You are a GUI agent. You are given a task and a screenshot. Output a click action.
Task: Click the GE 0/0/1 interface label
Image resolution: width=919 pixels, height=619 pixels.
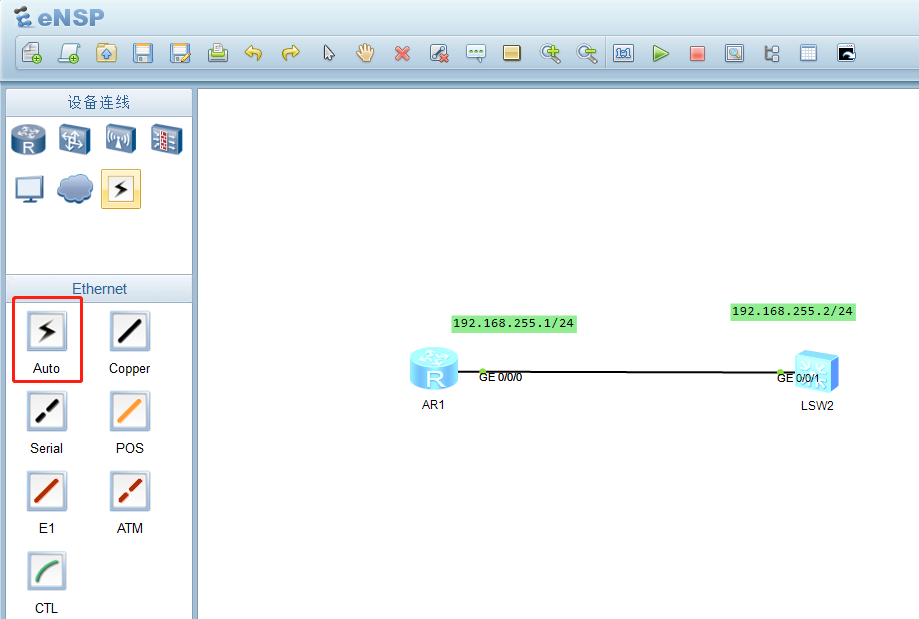798,378
